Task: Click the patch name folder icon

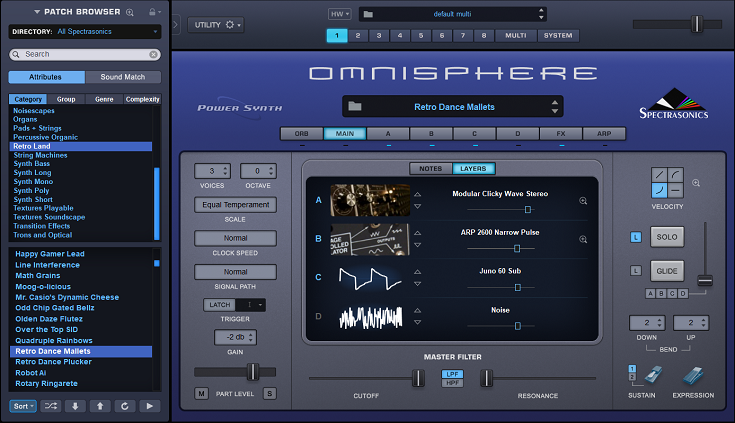Action: pyautogui.click(x=355, y=106)
